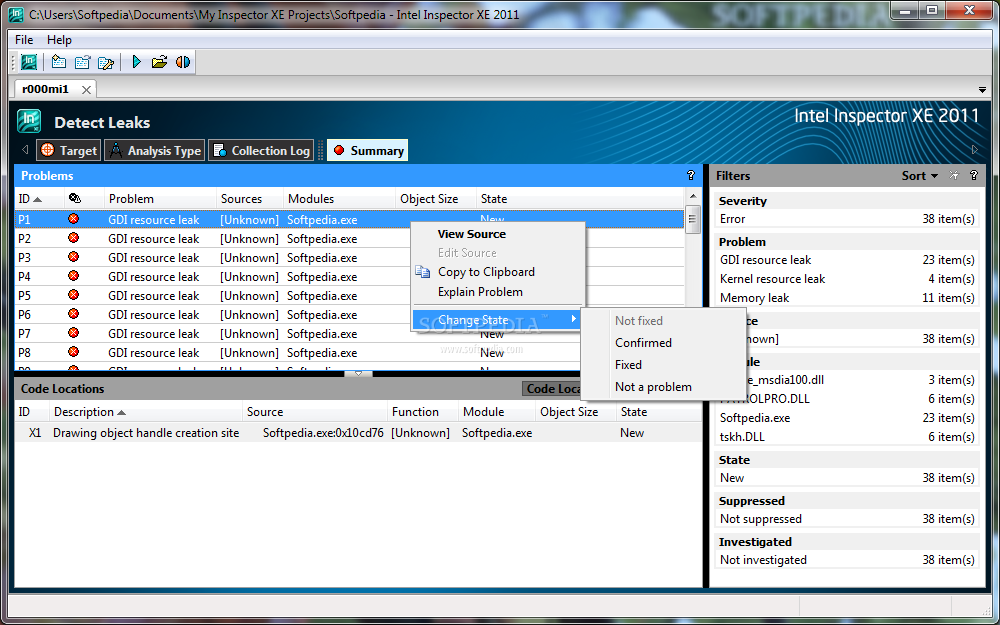Click the Open Project toolbar icon
This screenshot has width=1000, height=625.
[82, 62]
